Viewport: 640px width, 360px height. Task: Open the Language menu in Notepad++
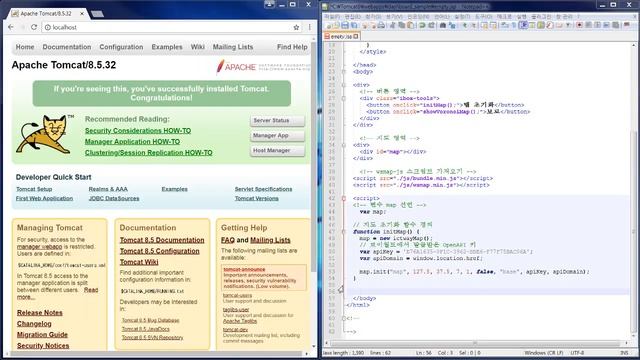pos(441,17)
